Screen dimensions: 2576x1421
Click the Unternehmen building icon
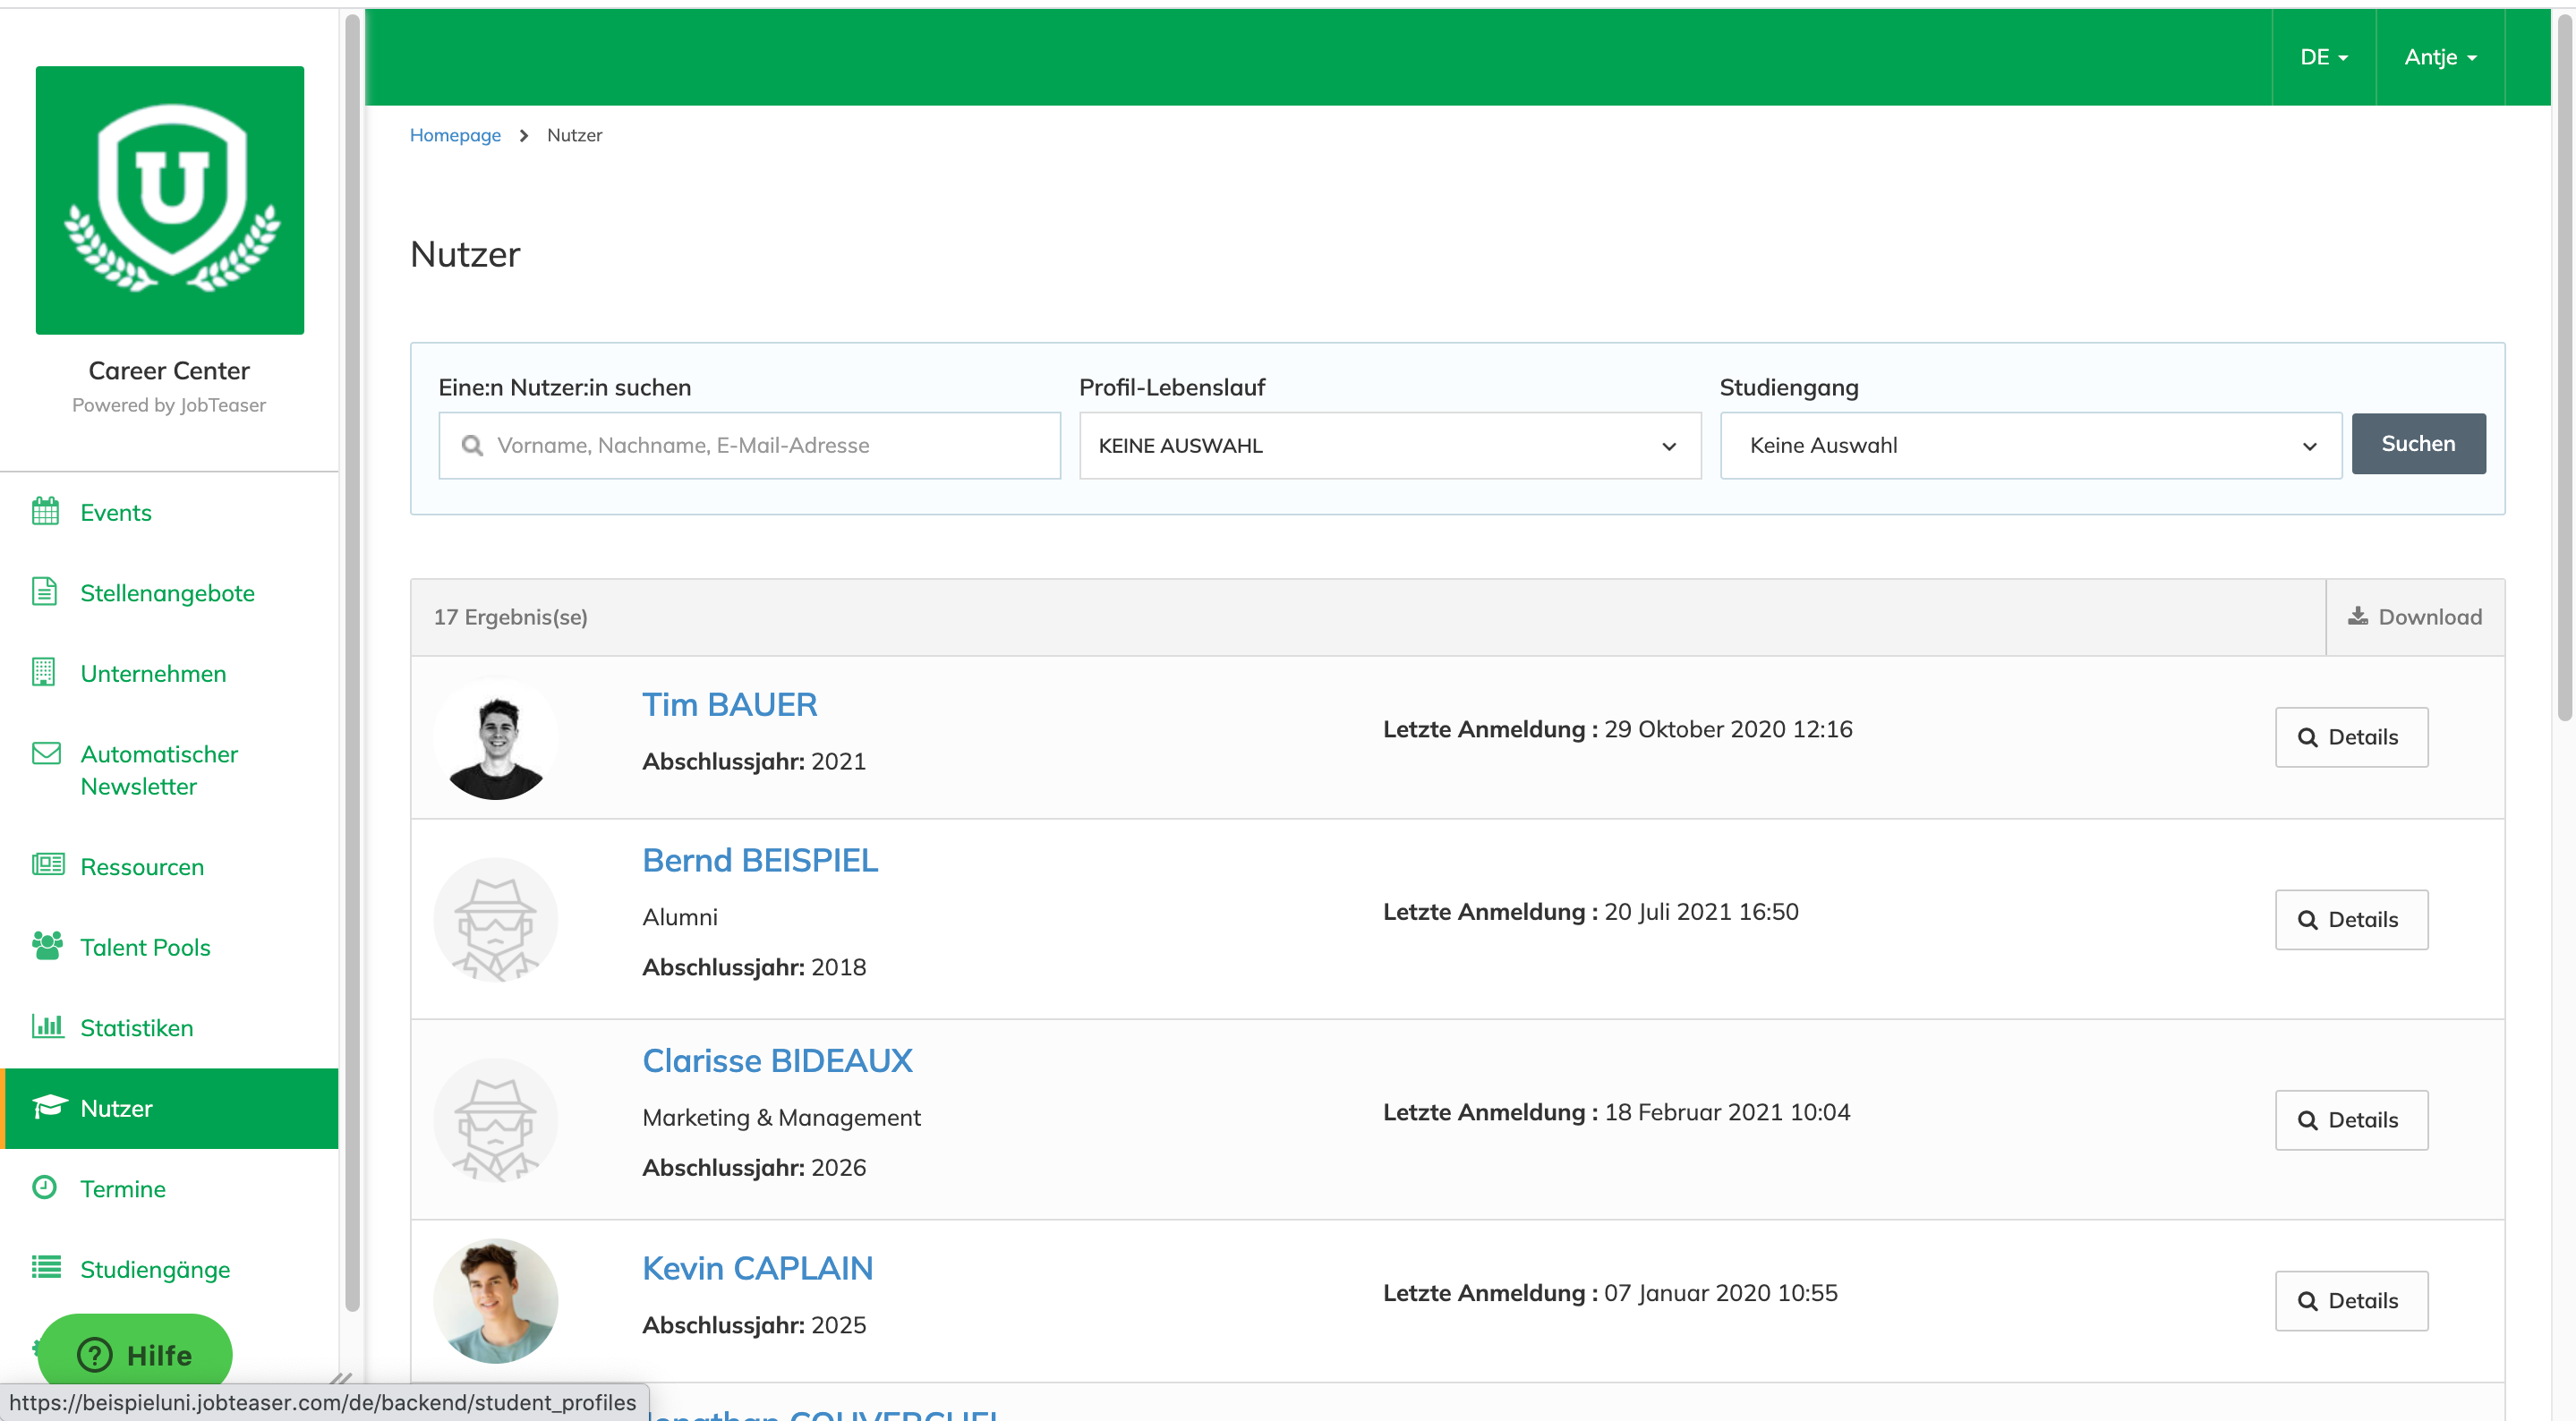pos(44,672)
